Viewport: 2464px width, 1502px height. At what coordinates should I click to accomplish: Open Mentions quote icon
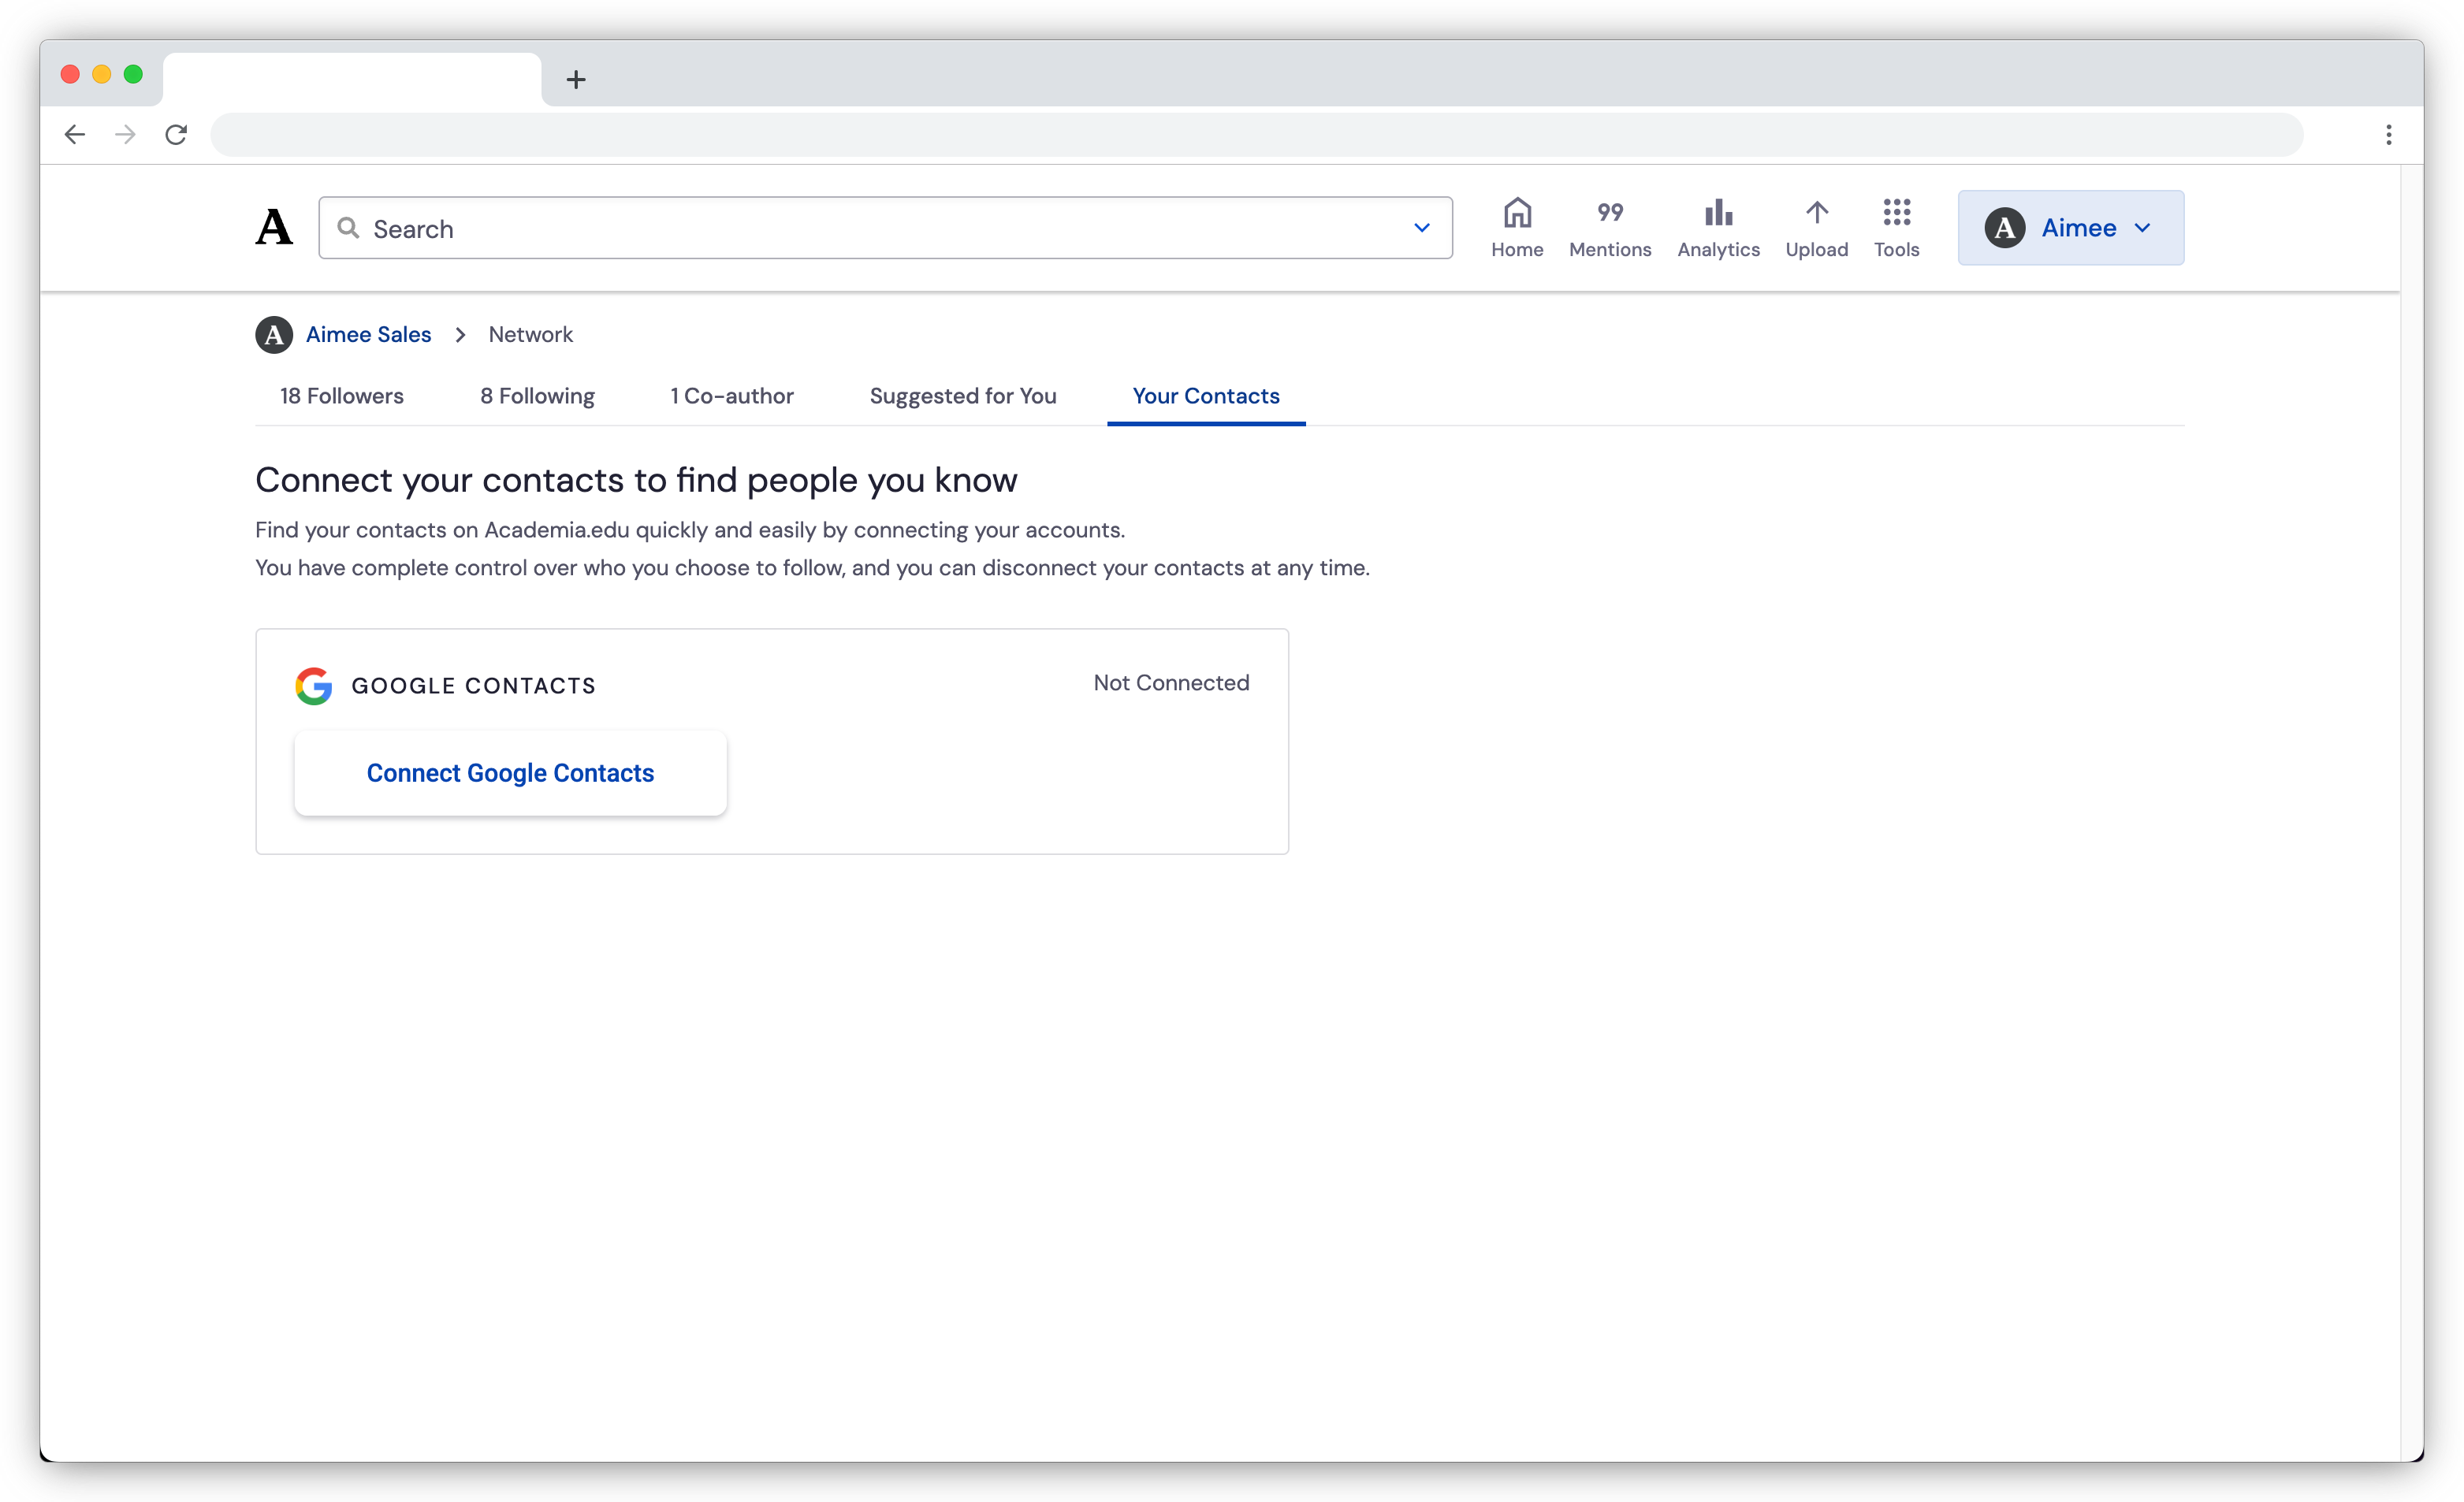coord(1609,212)
